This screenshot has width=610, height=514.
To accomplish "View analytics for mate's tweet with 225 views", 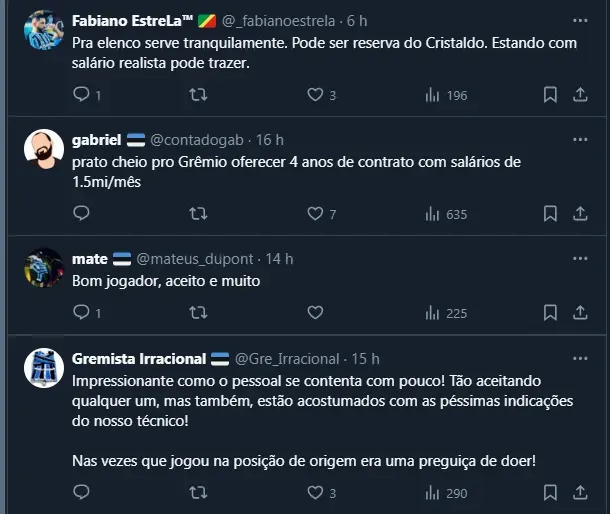I will (x=446, y=313).
